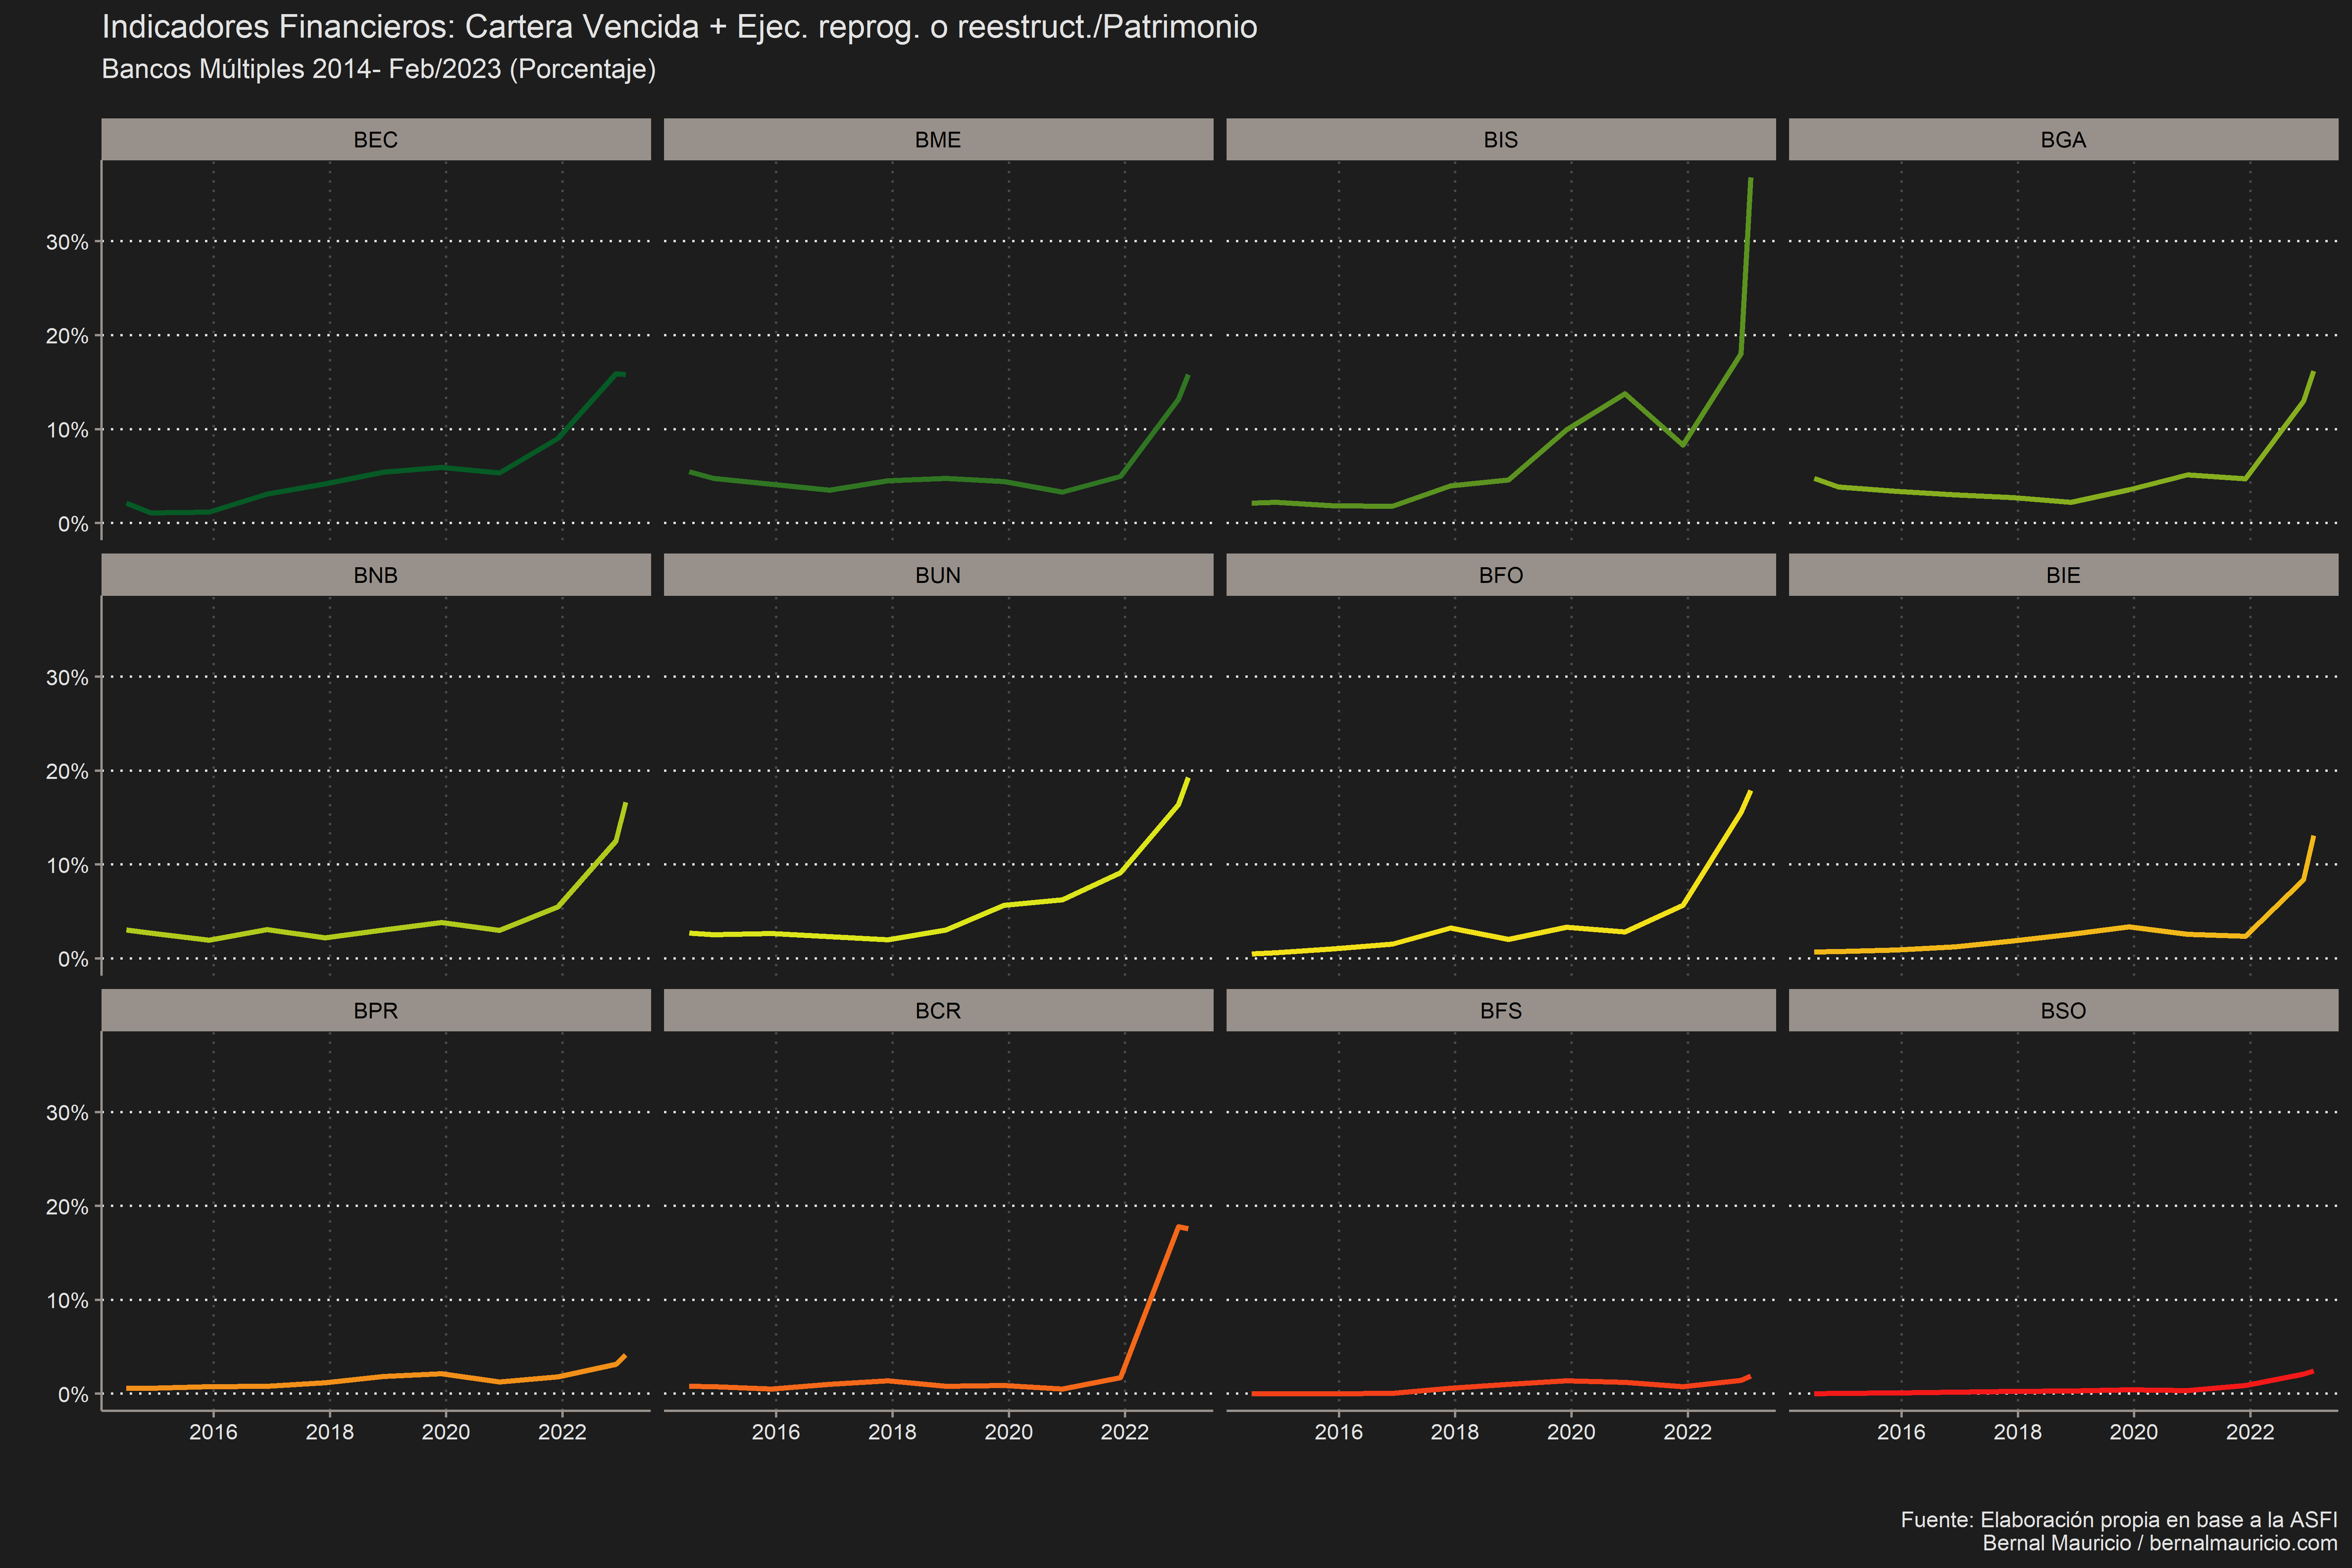Select the BNB panel header
Image resolution: width=2352 pixels, height=1568 pixels.
click(x=376, y=575)
